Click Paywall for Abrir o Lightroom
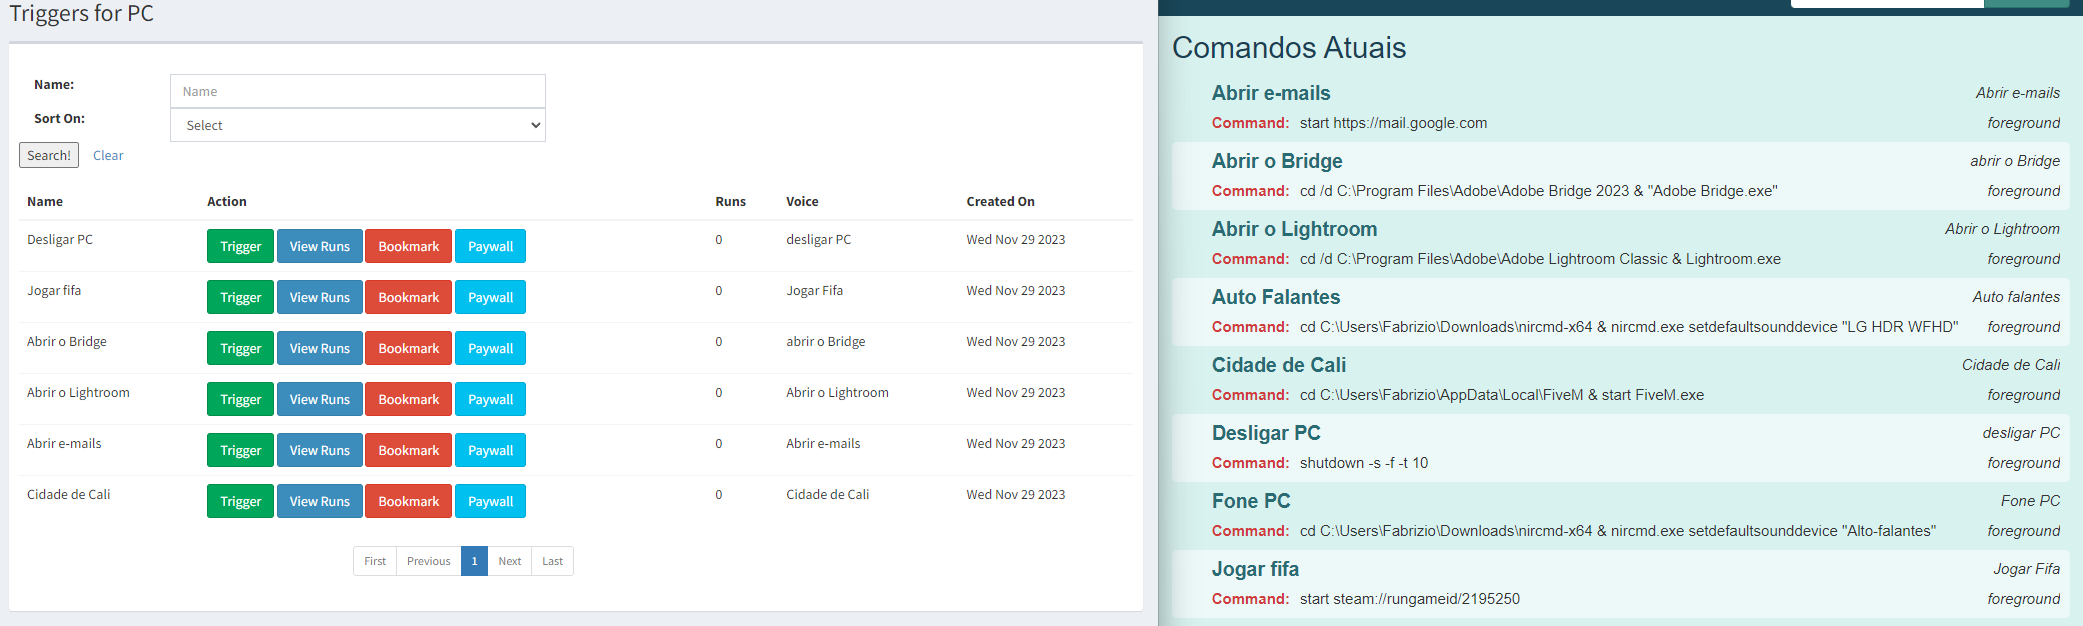 tap(490, 399)
